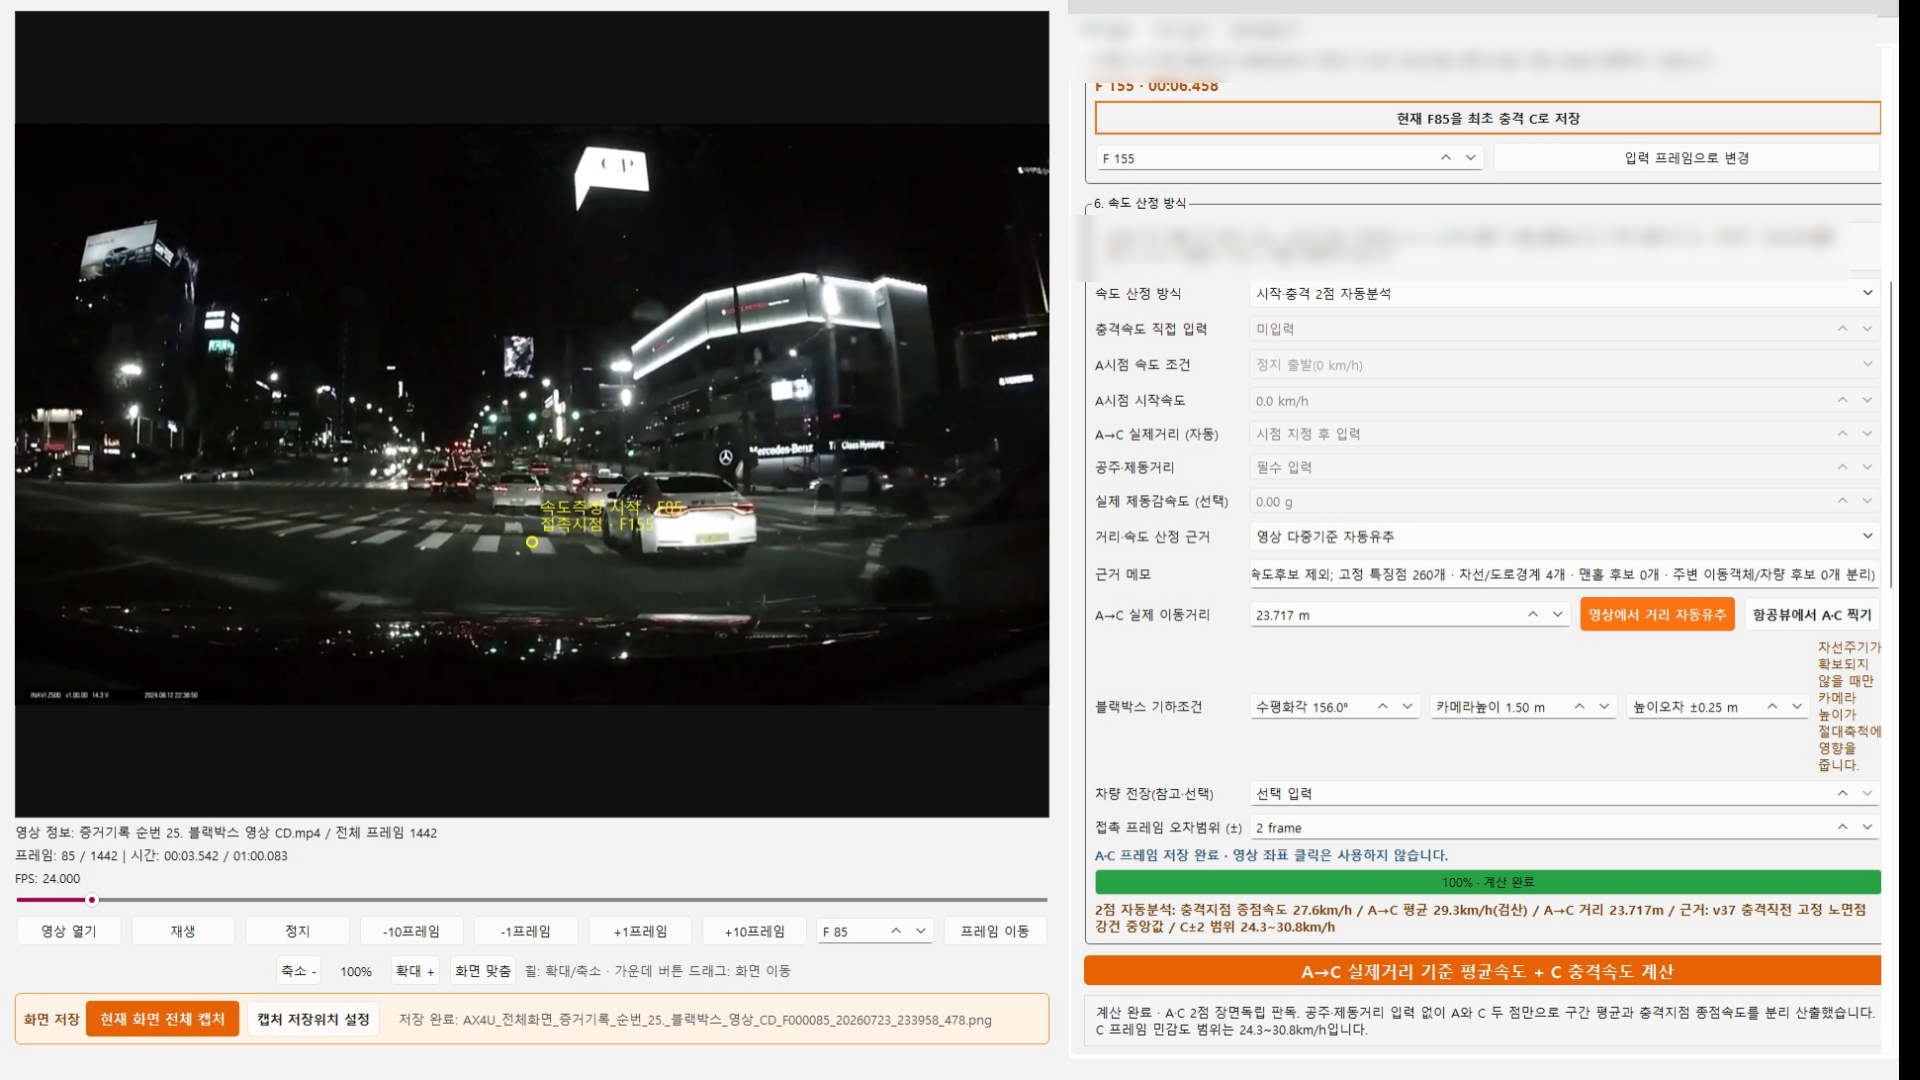Increase 실제 제동감속도 value
The height and width of the screenshot is (1080, 1920).
click(1842, 501)
